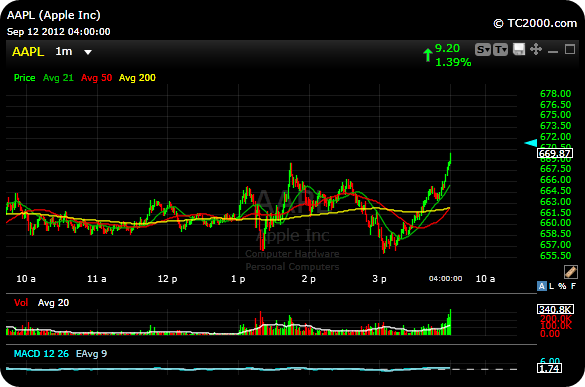Screen dimensions: 585x387
Task: Click the 2 p time axis label
Action: click(x=309, y=278)
